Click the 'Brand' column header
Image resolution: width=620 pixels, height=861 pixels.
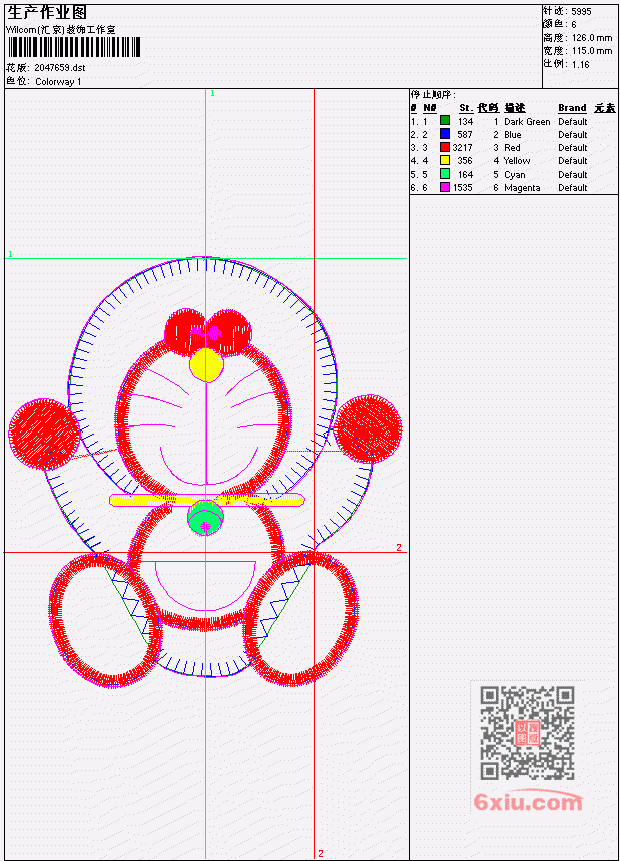point(572,108)
